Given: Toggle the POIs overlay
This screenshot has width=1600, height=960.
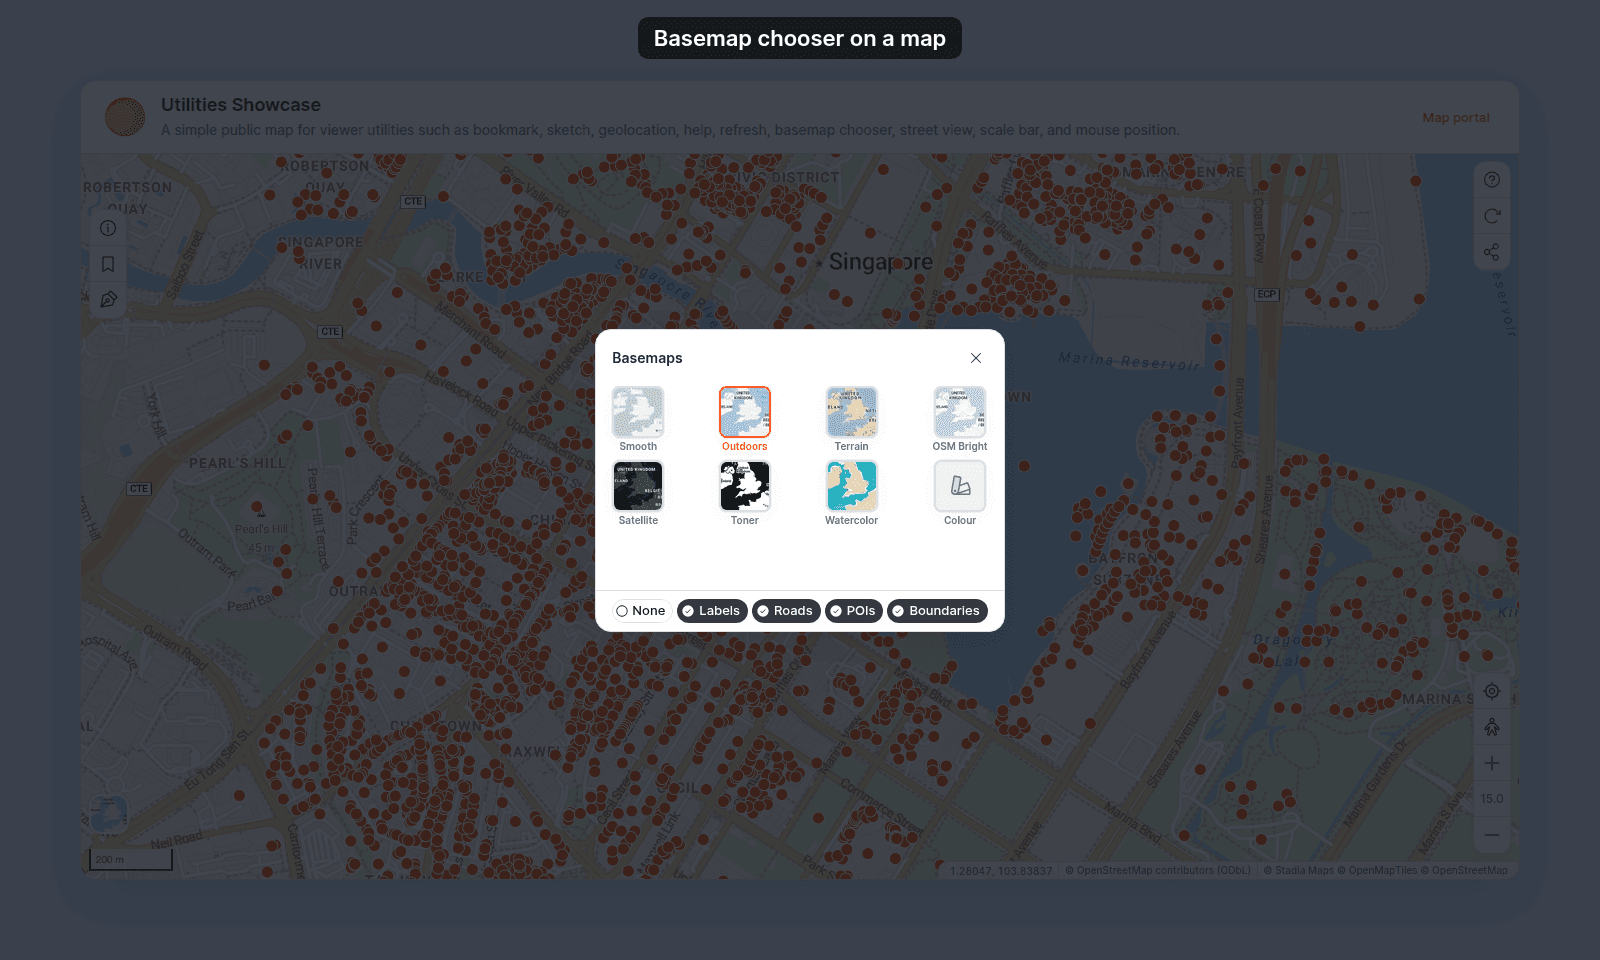Looking at the screenshot, I should 854,611.
